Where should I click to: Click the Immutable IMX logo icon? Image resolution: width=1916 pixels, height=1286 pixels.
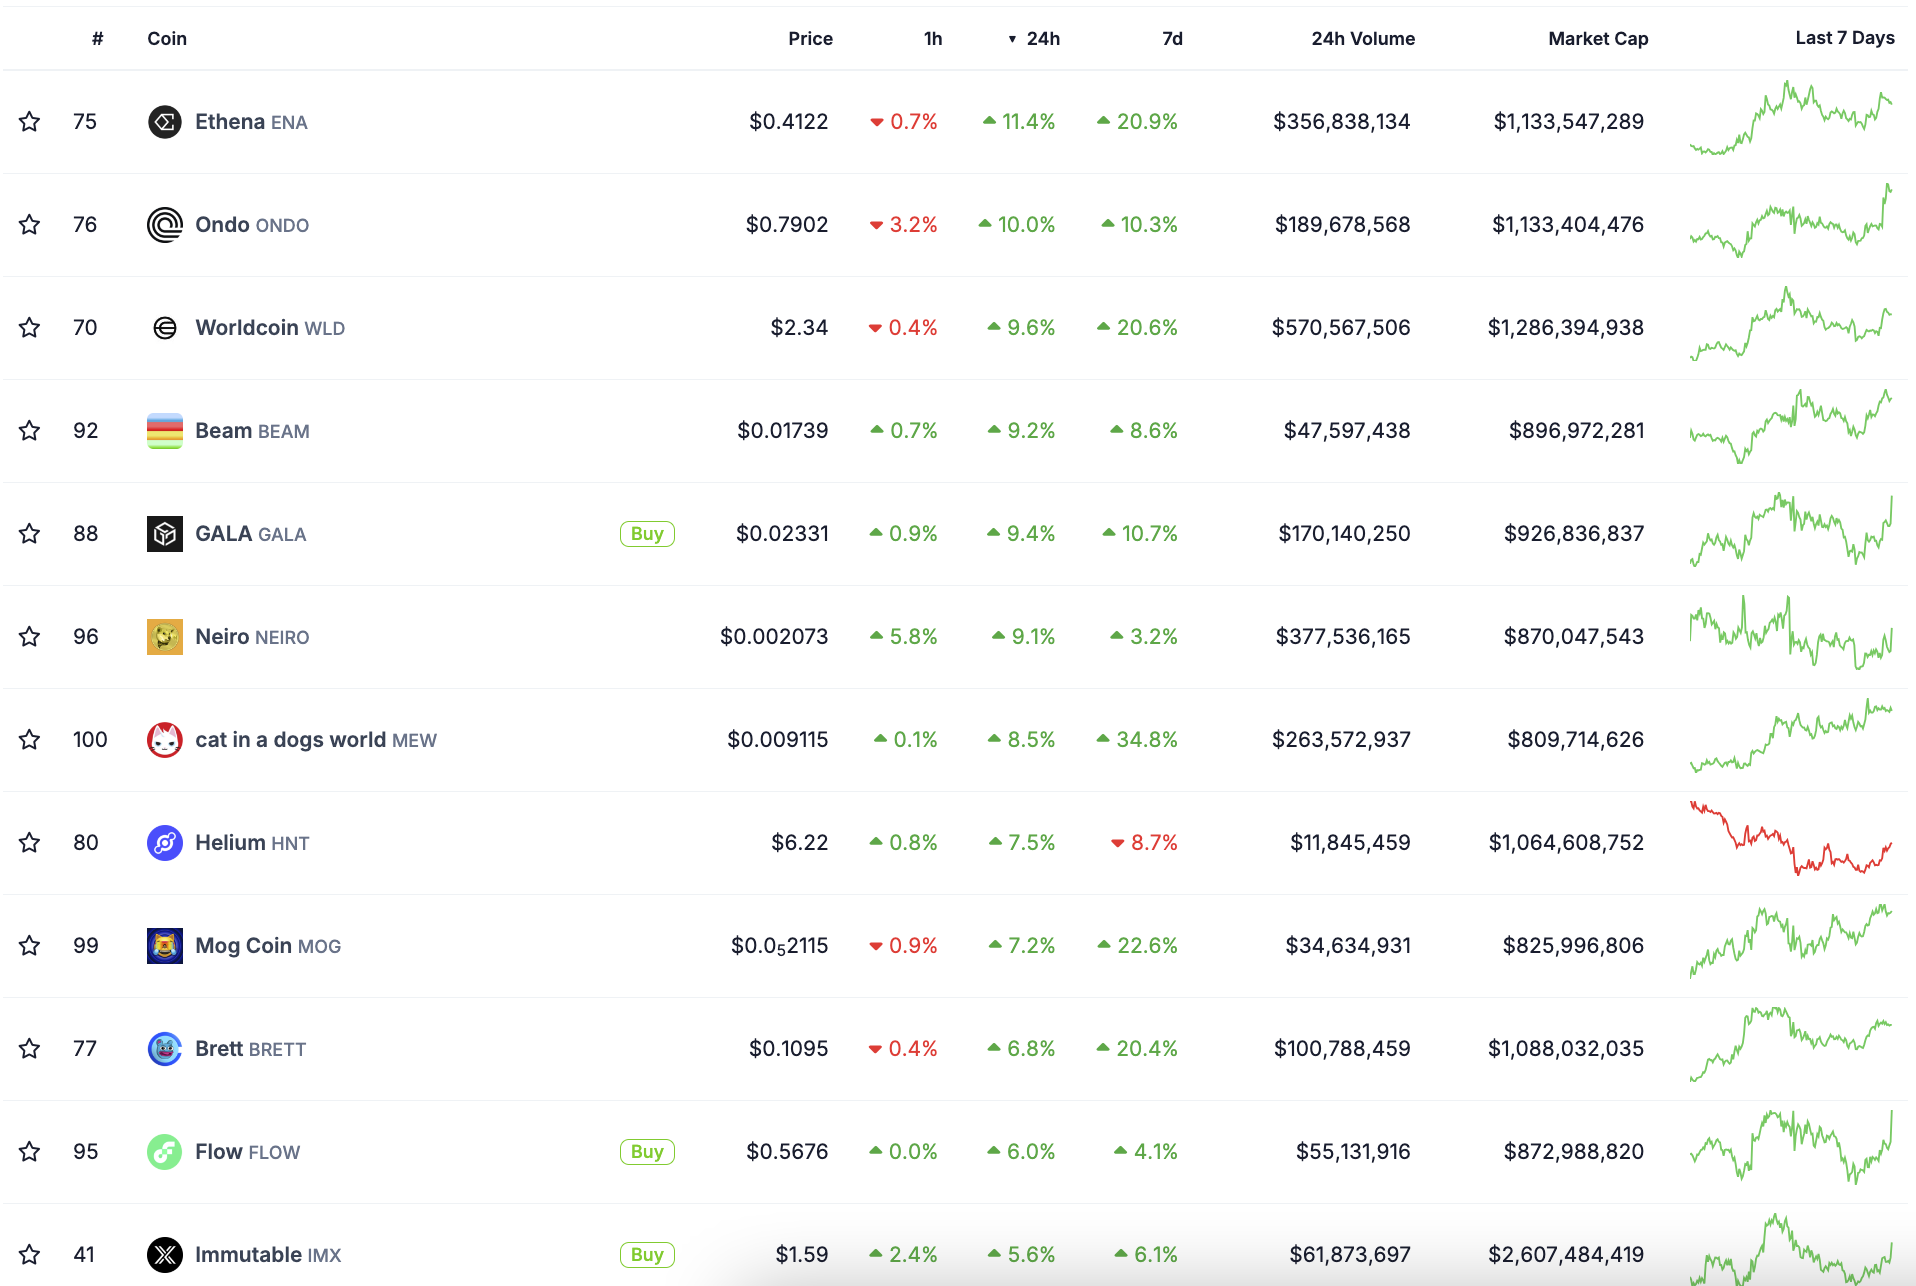tap(165, 1255)
